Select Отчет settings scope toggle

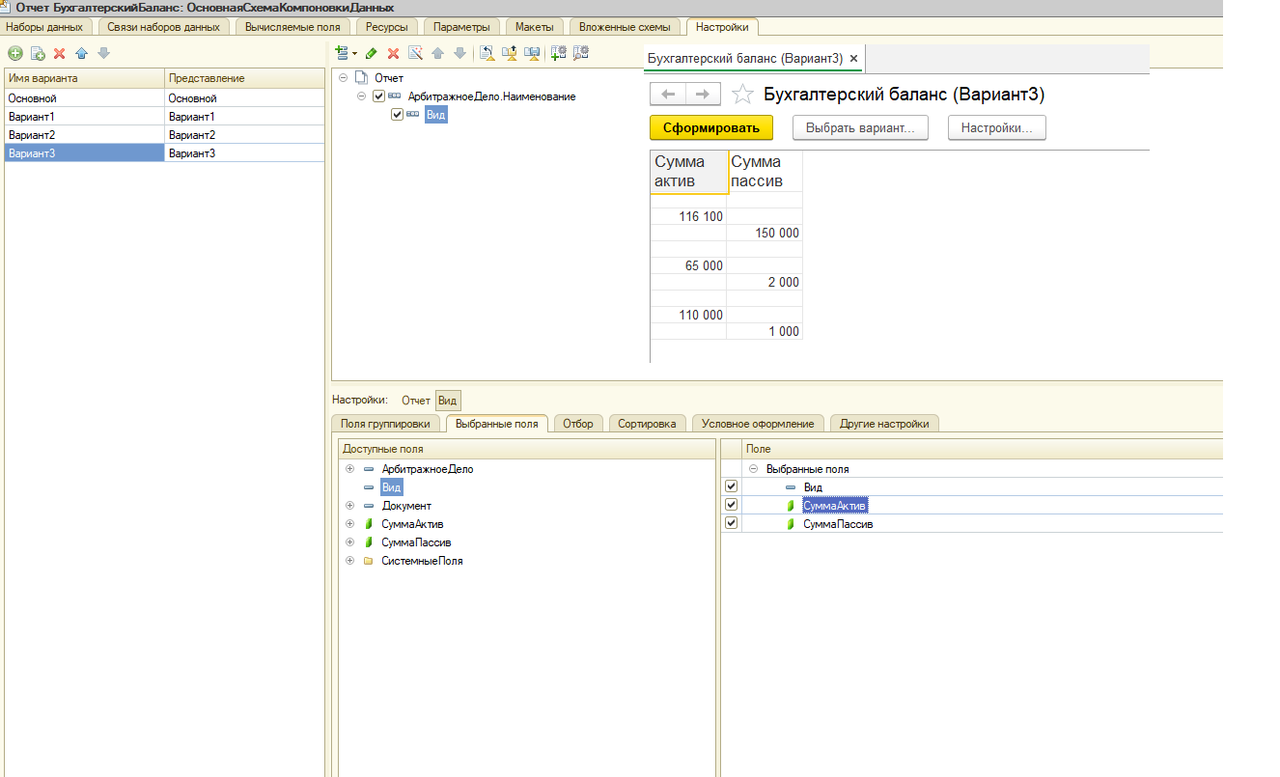click(x=416, y=400)
